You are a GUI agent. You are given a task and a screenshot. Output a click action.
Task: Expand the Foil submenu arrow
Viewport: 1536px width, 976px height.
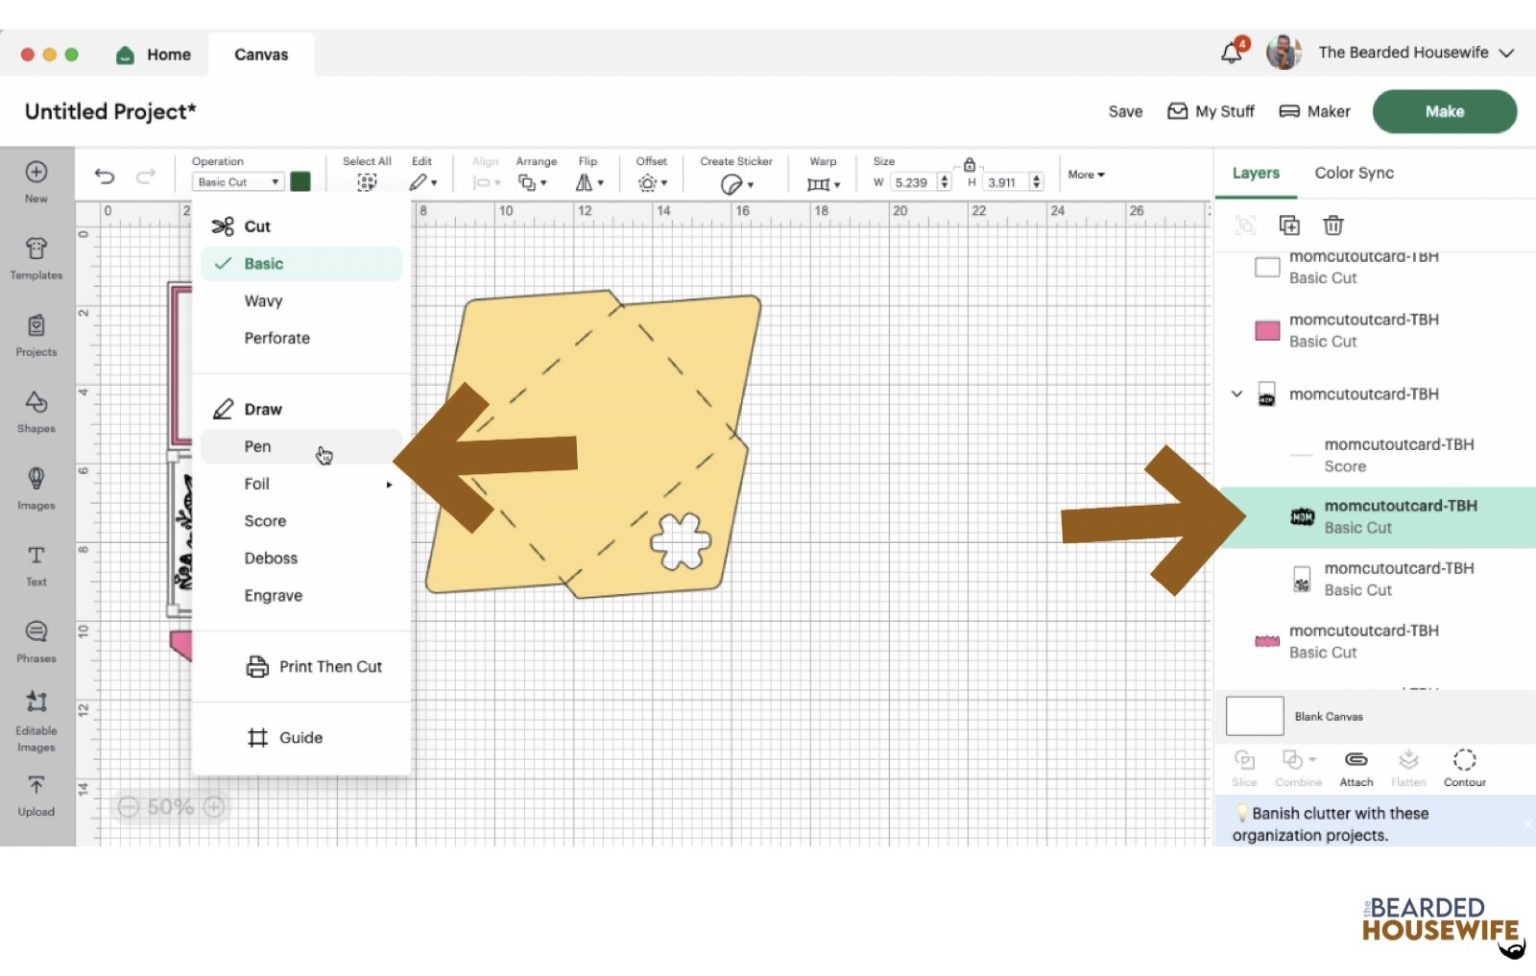point(389,485)
